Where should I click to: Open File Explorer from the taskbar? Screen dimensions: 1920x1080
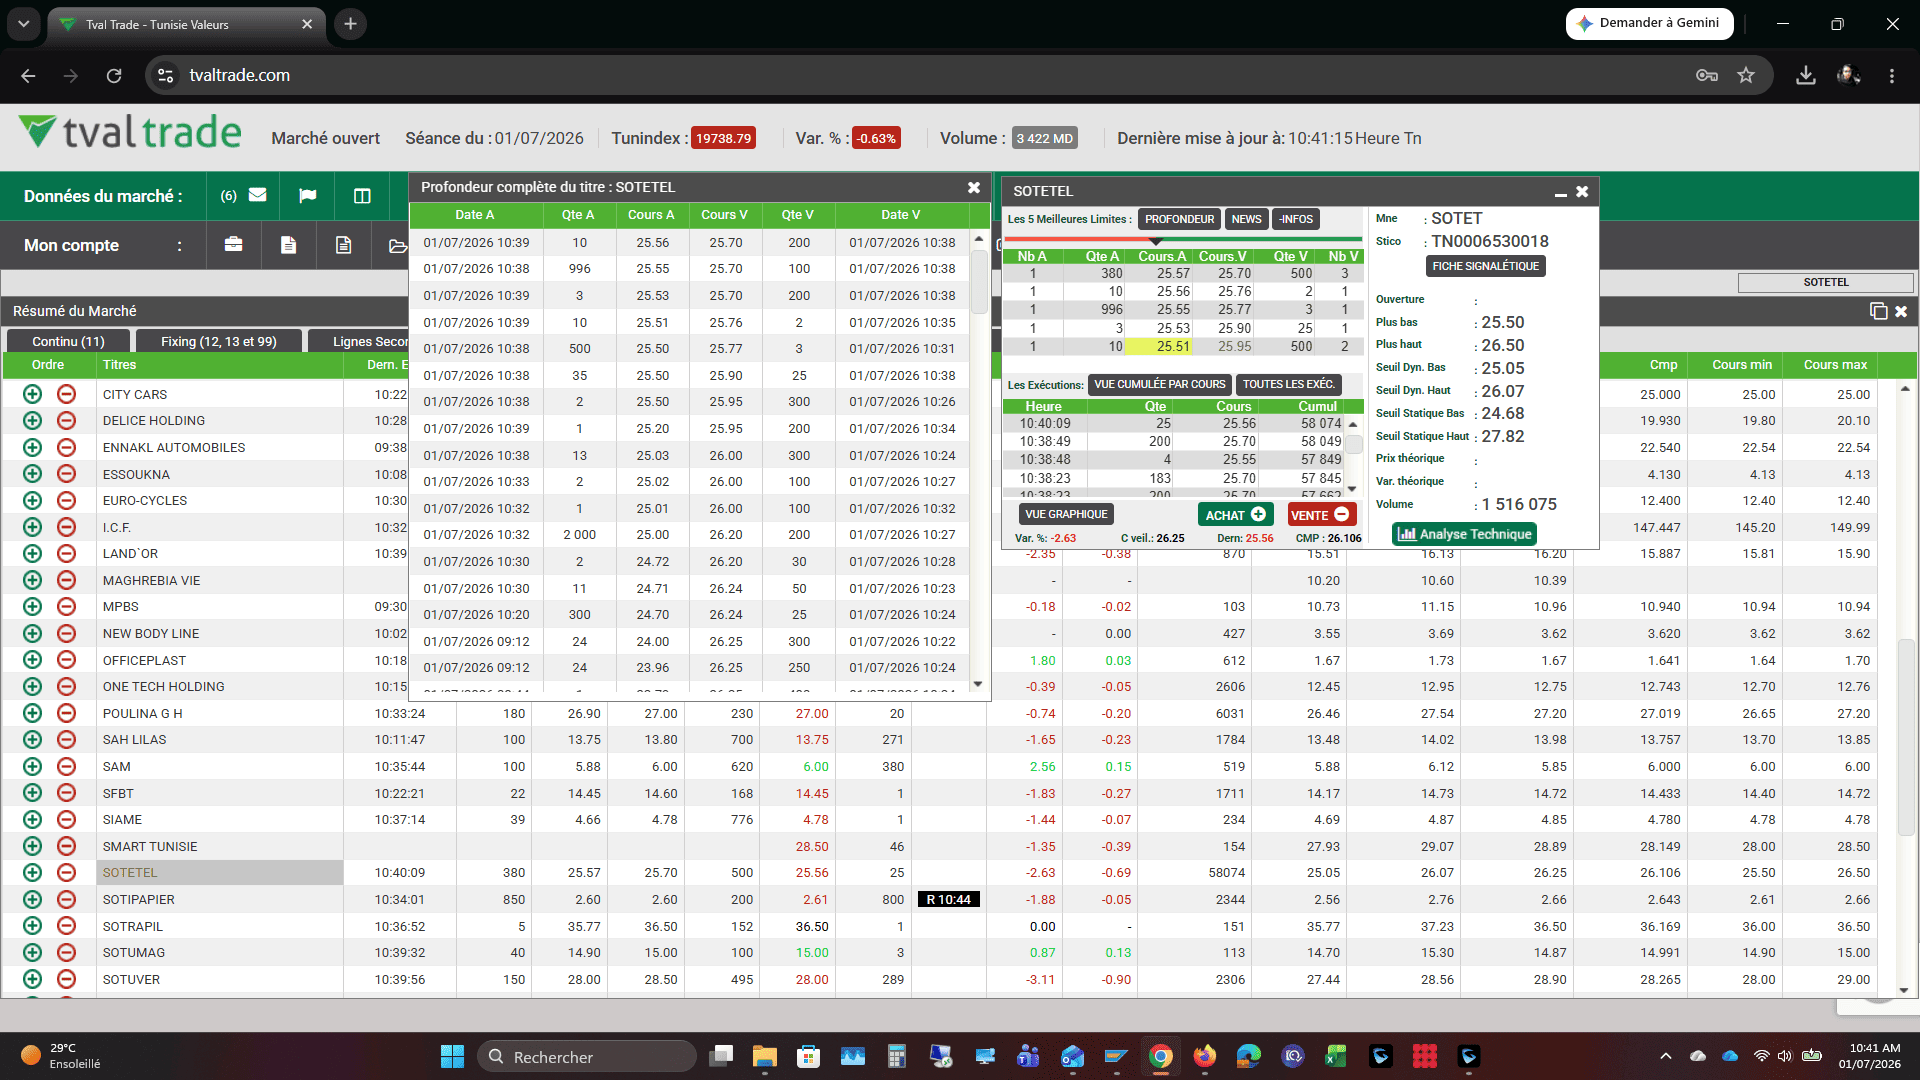tap(765, 1056)
